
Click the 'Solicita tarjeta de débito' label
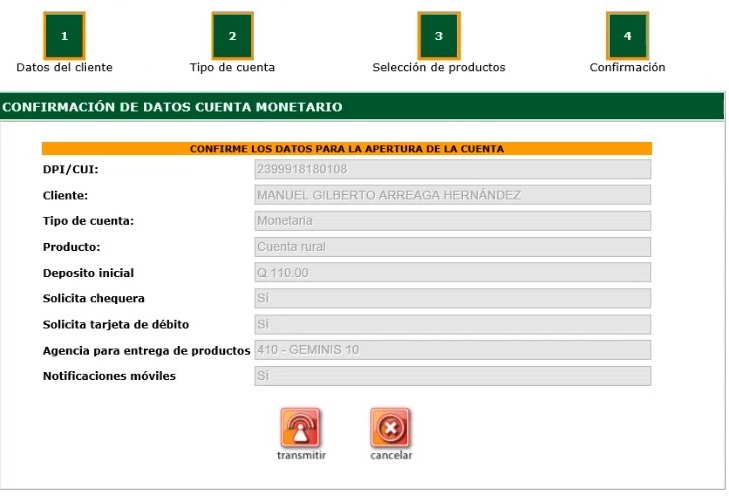pos(116,325)
